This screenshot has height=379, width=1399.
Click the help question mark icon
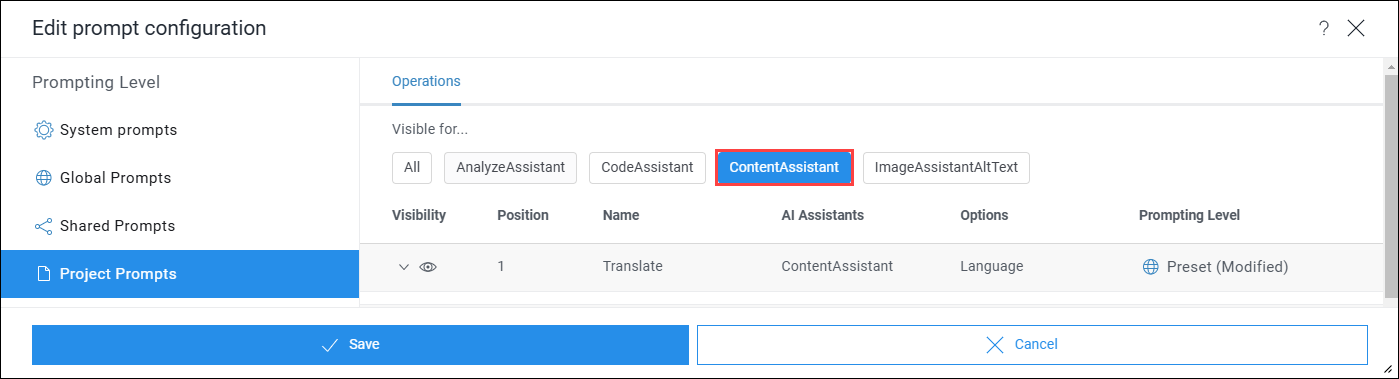click(x=1324, y=28)
